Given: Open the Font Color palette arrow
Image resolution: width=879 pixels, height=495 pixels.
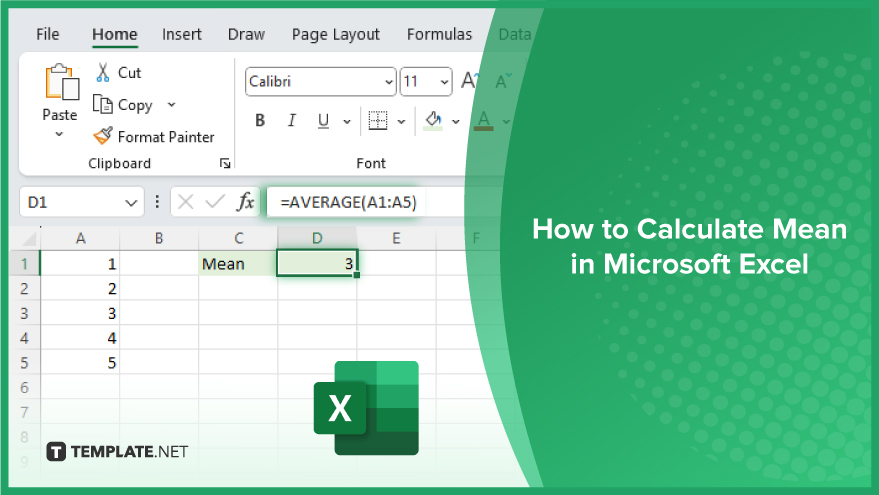Looking at the screenshot, I should coord(506,121).
